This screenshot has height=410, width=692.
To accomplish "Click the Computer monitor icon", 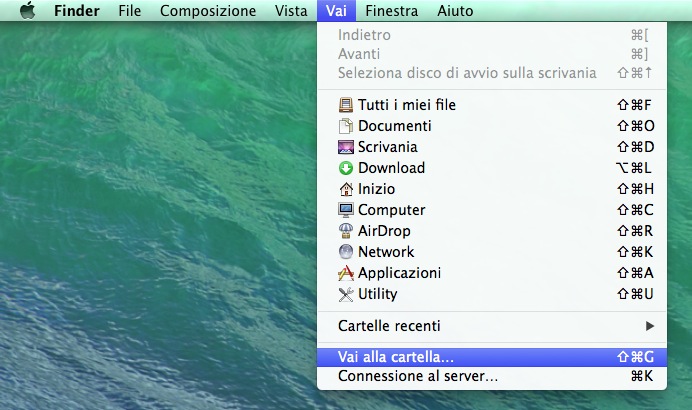I will pyautogui.click(x=346, y=210).
